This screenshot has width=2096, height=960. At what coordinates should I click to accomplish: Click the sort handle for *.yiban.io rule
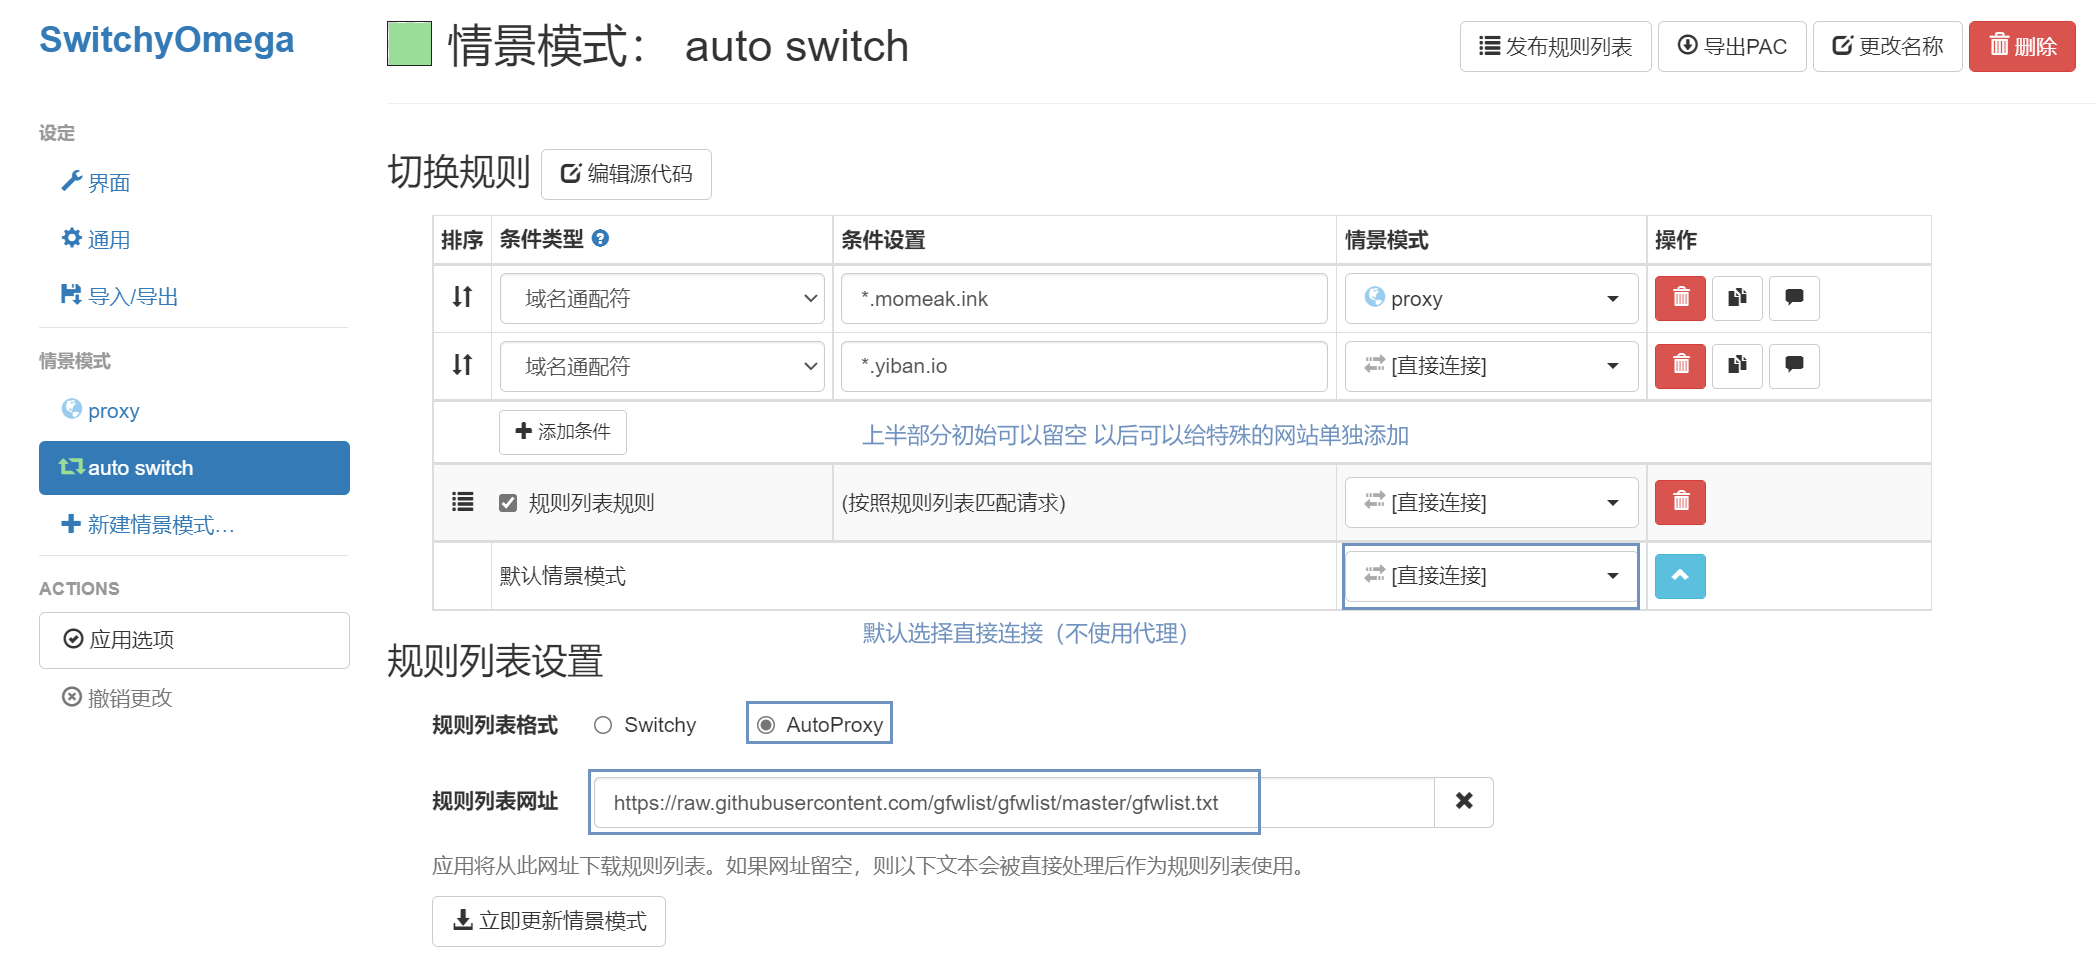[x=462, y=365]
